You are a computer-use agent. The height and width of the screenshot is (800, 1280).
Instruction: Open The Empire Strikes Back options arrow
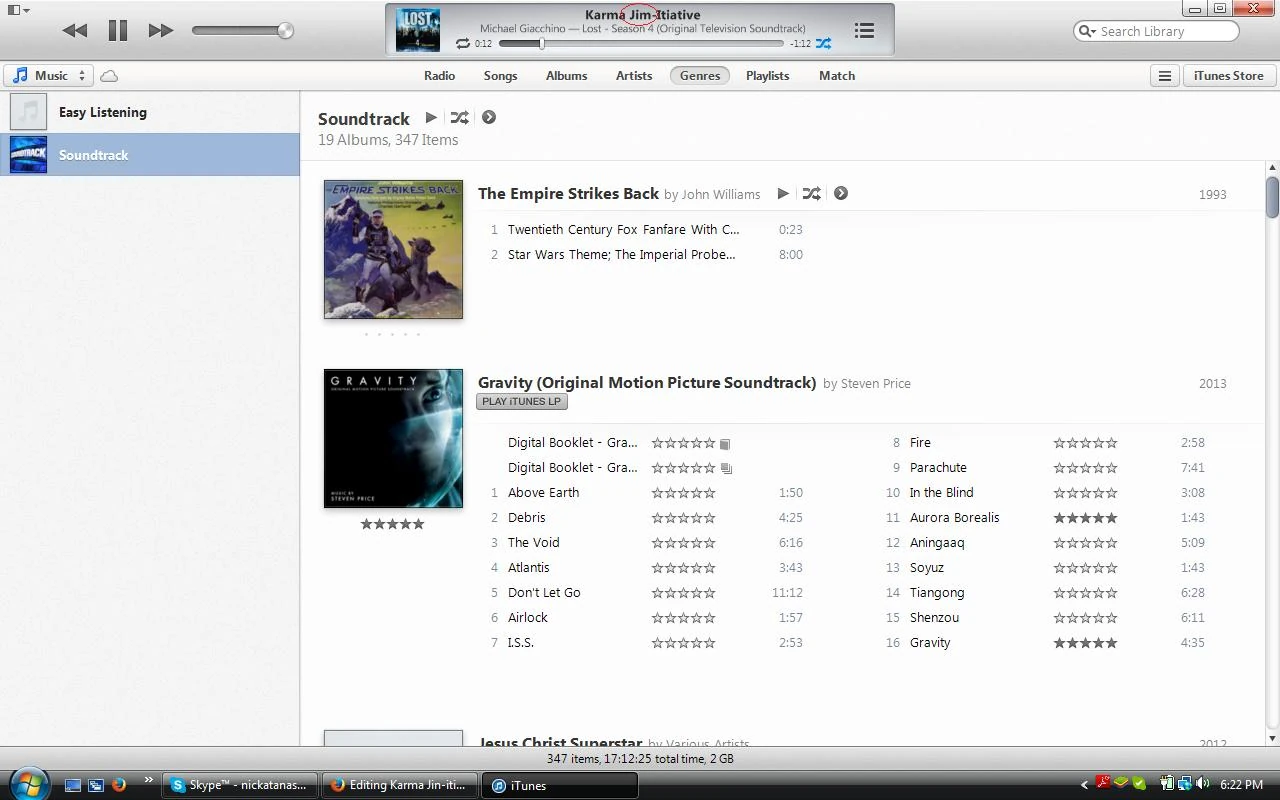point(841,193)
